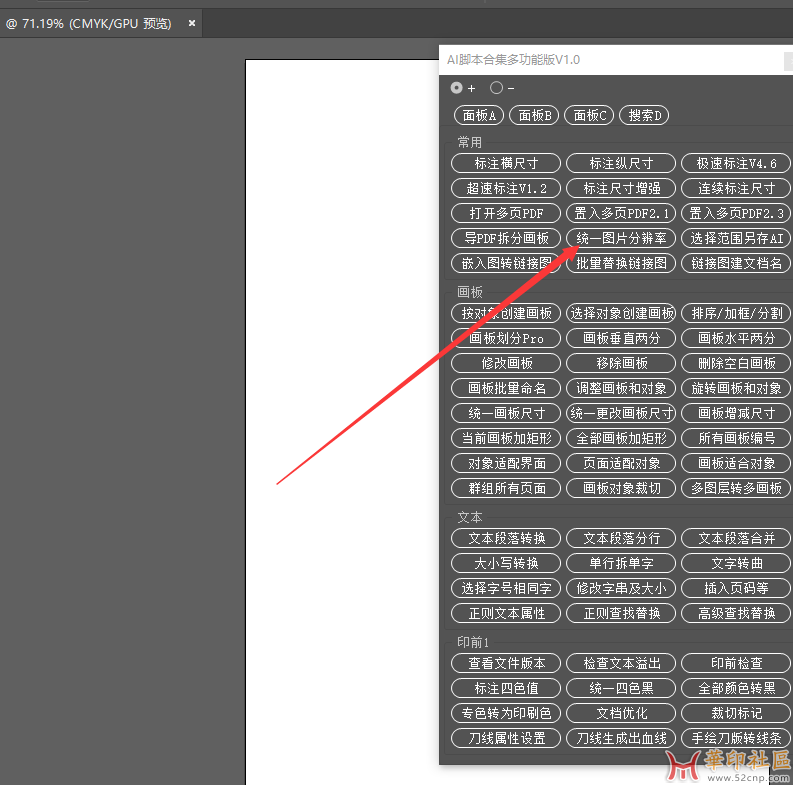The height and width of the screenshot is (785, 793).
Task: Click 当前画板加矩形 button
Action: tap(506, 438)
